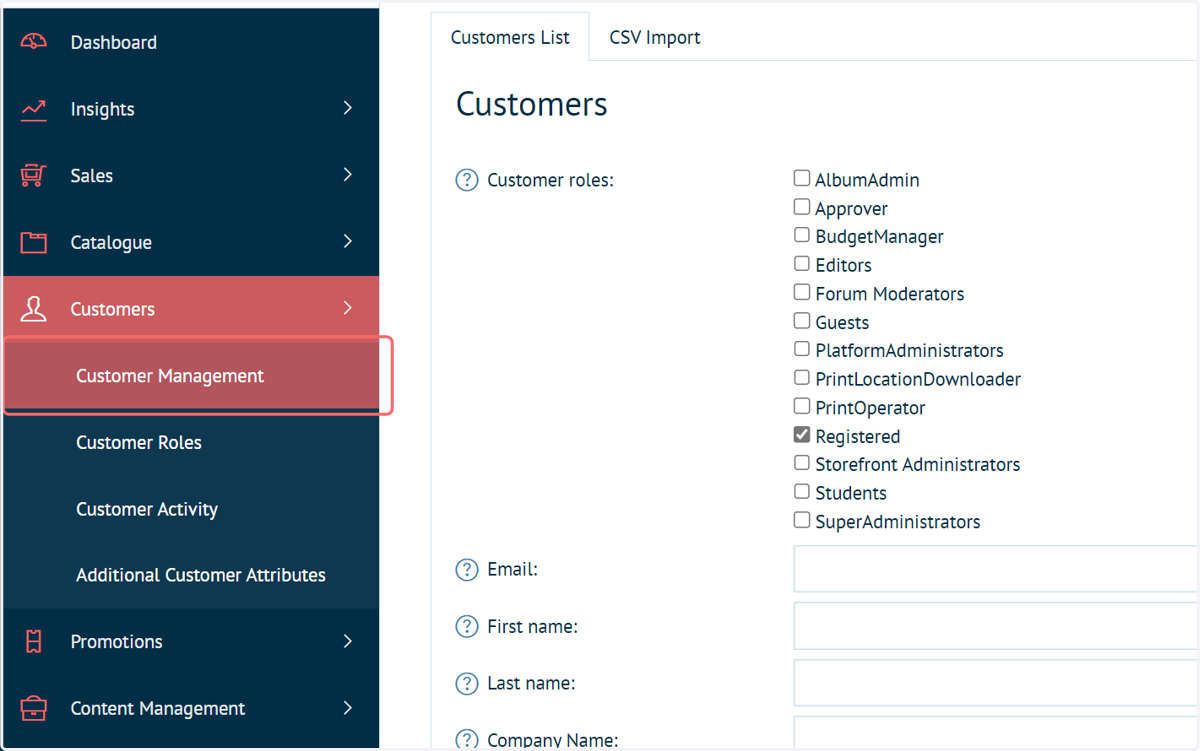Click the Promotions ticket icon
This screenshot has height=751, width=1200.
pos(34,642)
